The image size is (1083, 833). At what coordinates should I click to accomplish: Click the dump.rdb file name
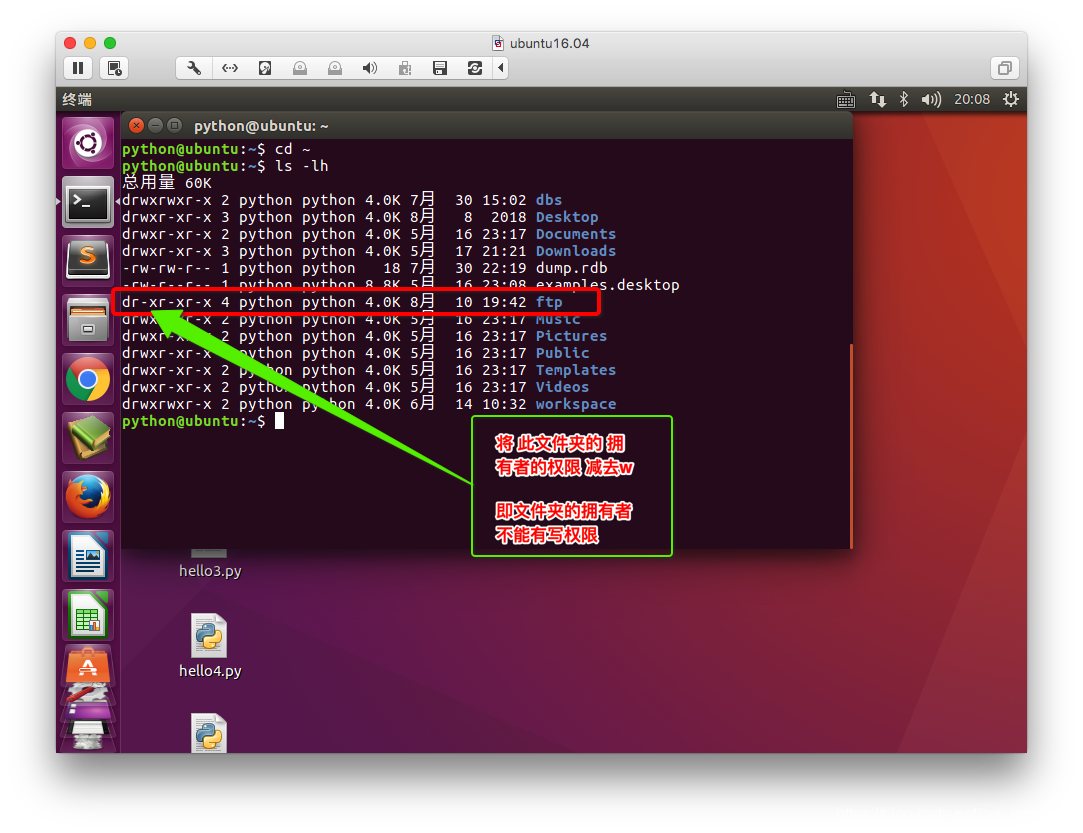point(572,268)
